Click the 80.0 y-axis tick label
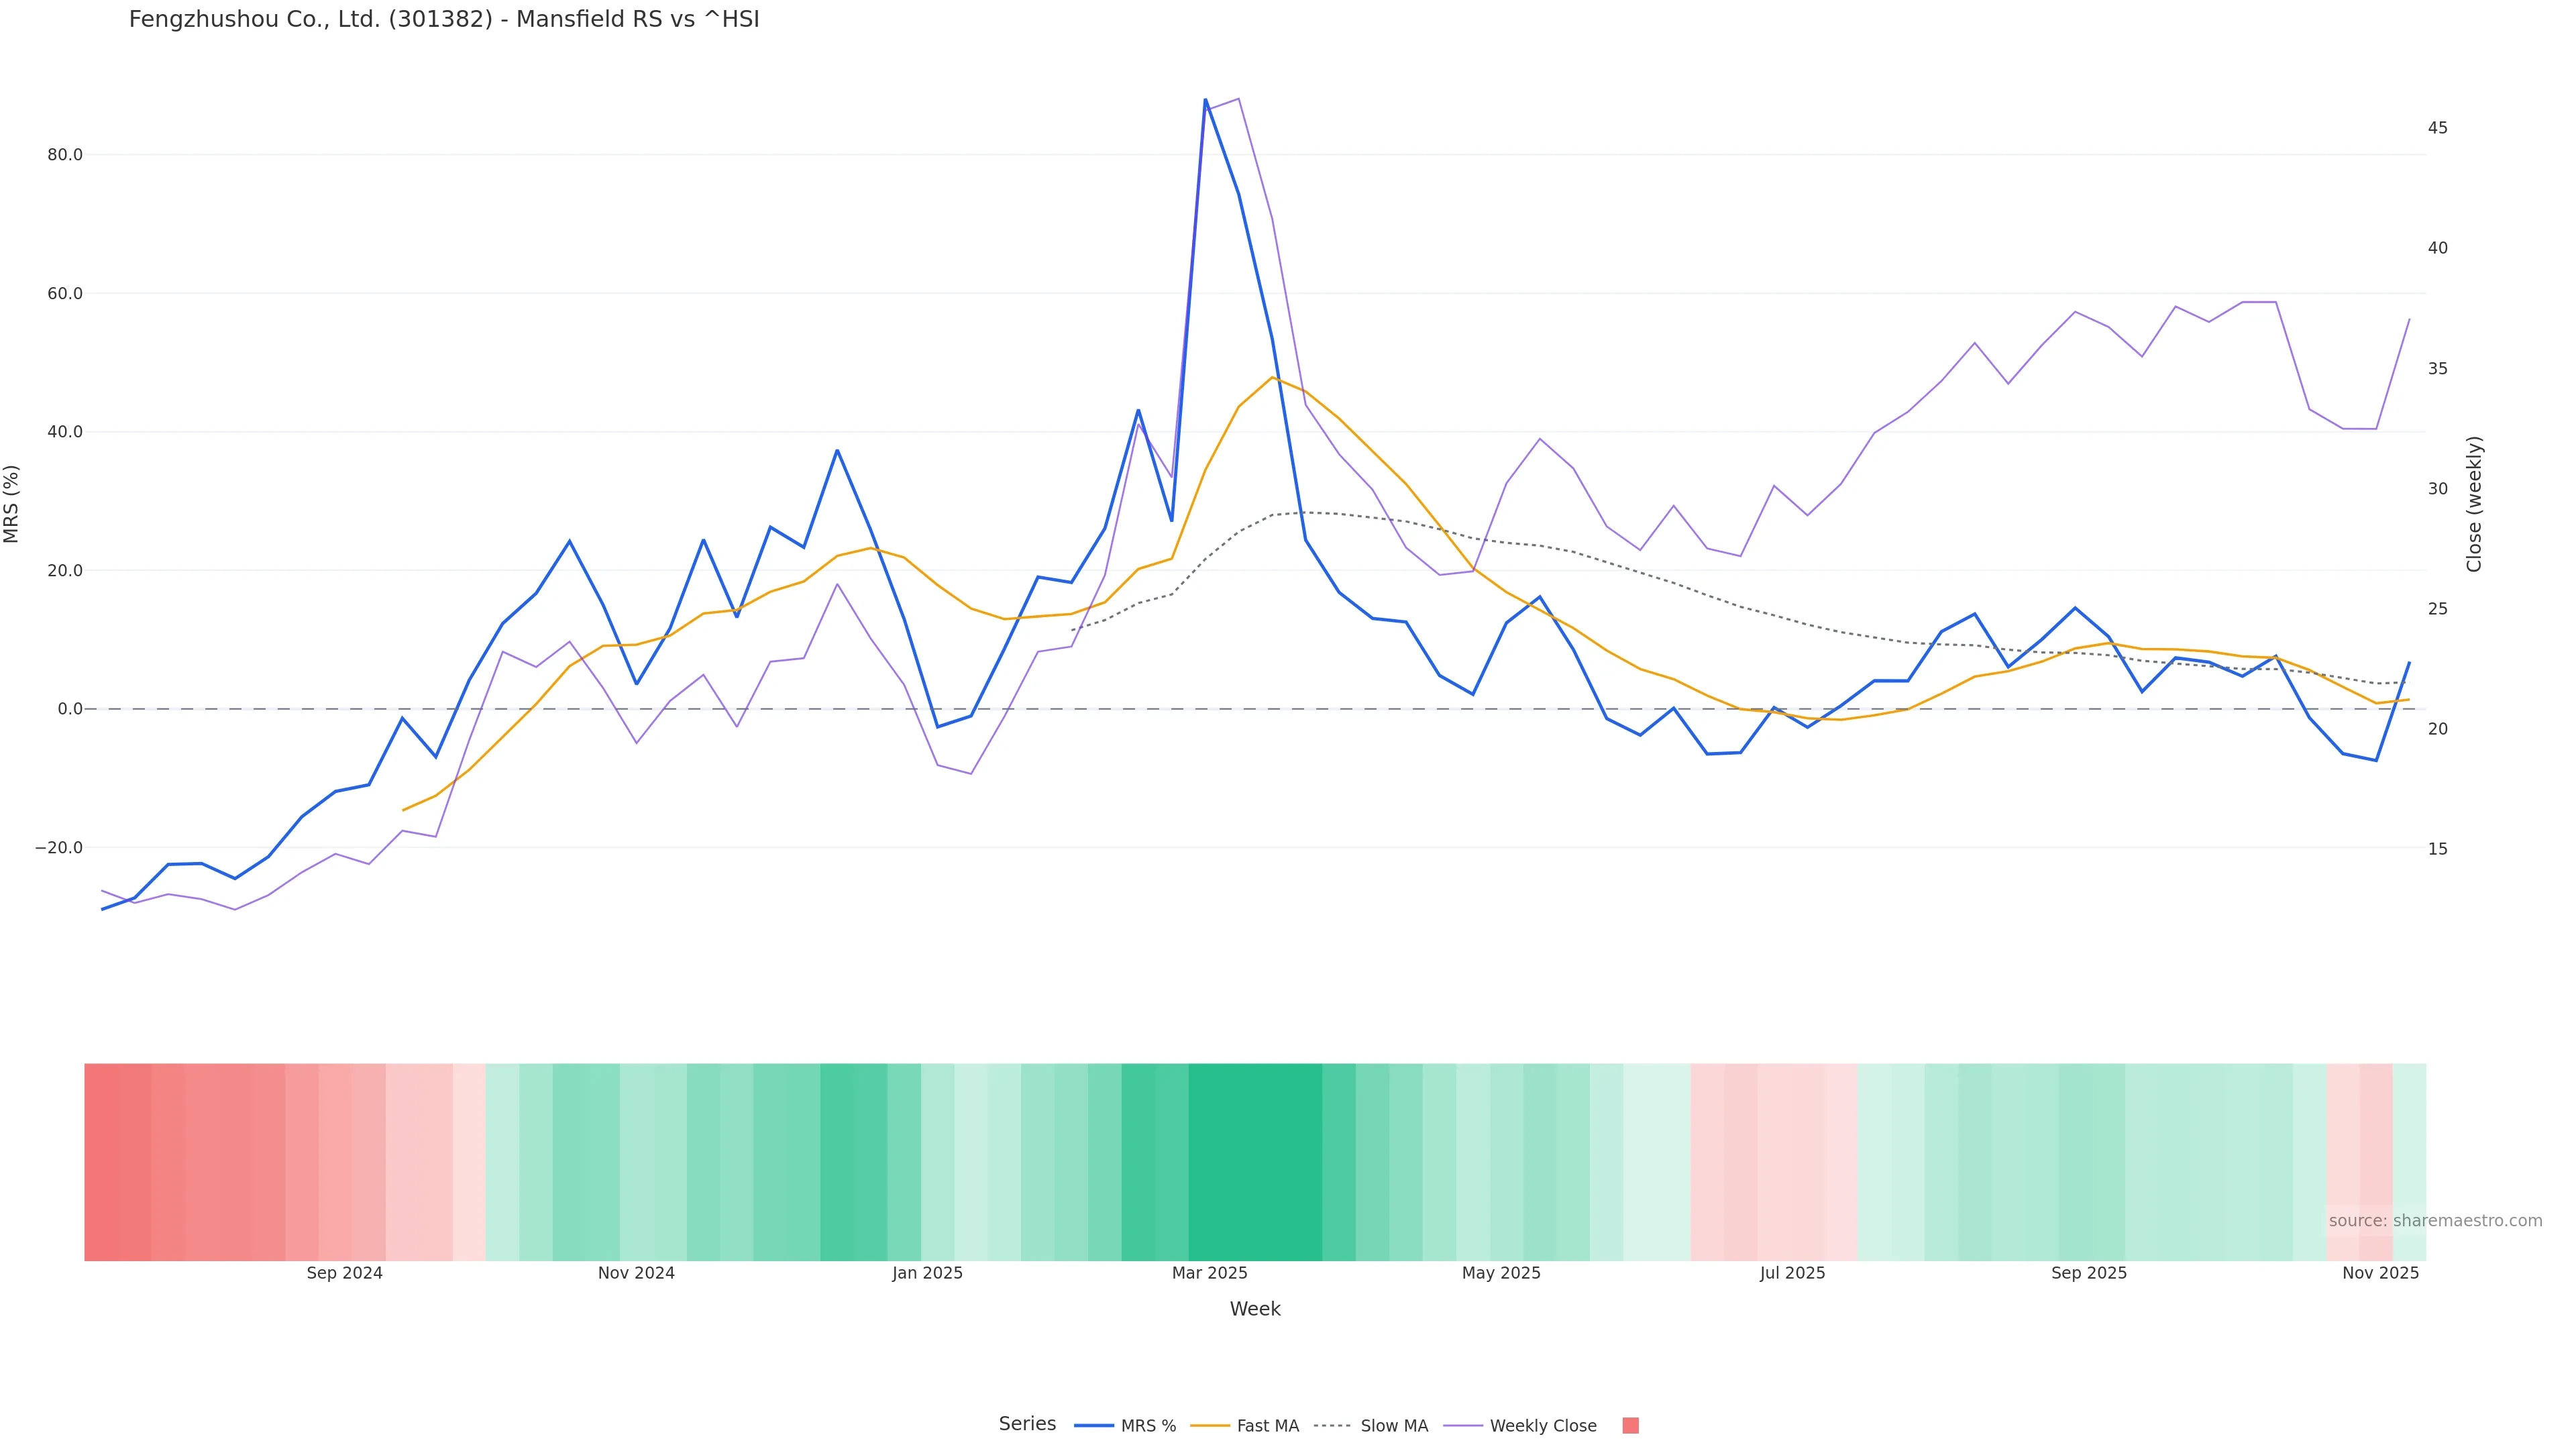Image resolution: width=2576 pixels, height=1449 pixels. pyautogui.click(x=65, y=155)
